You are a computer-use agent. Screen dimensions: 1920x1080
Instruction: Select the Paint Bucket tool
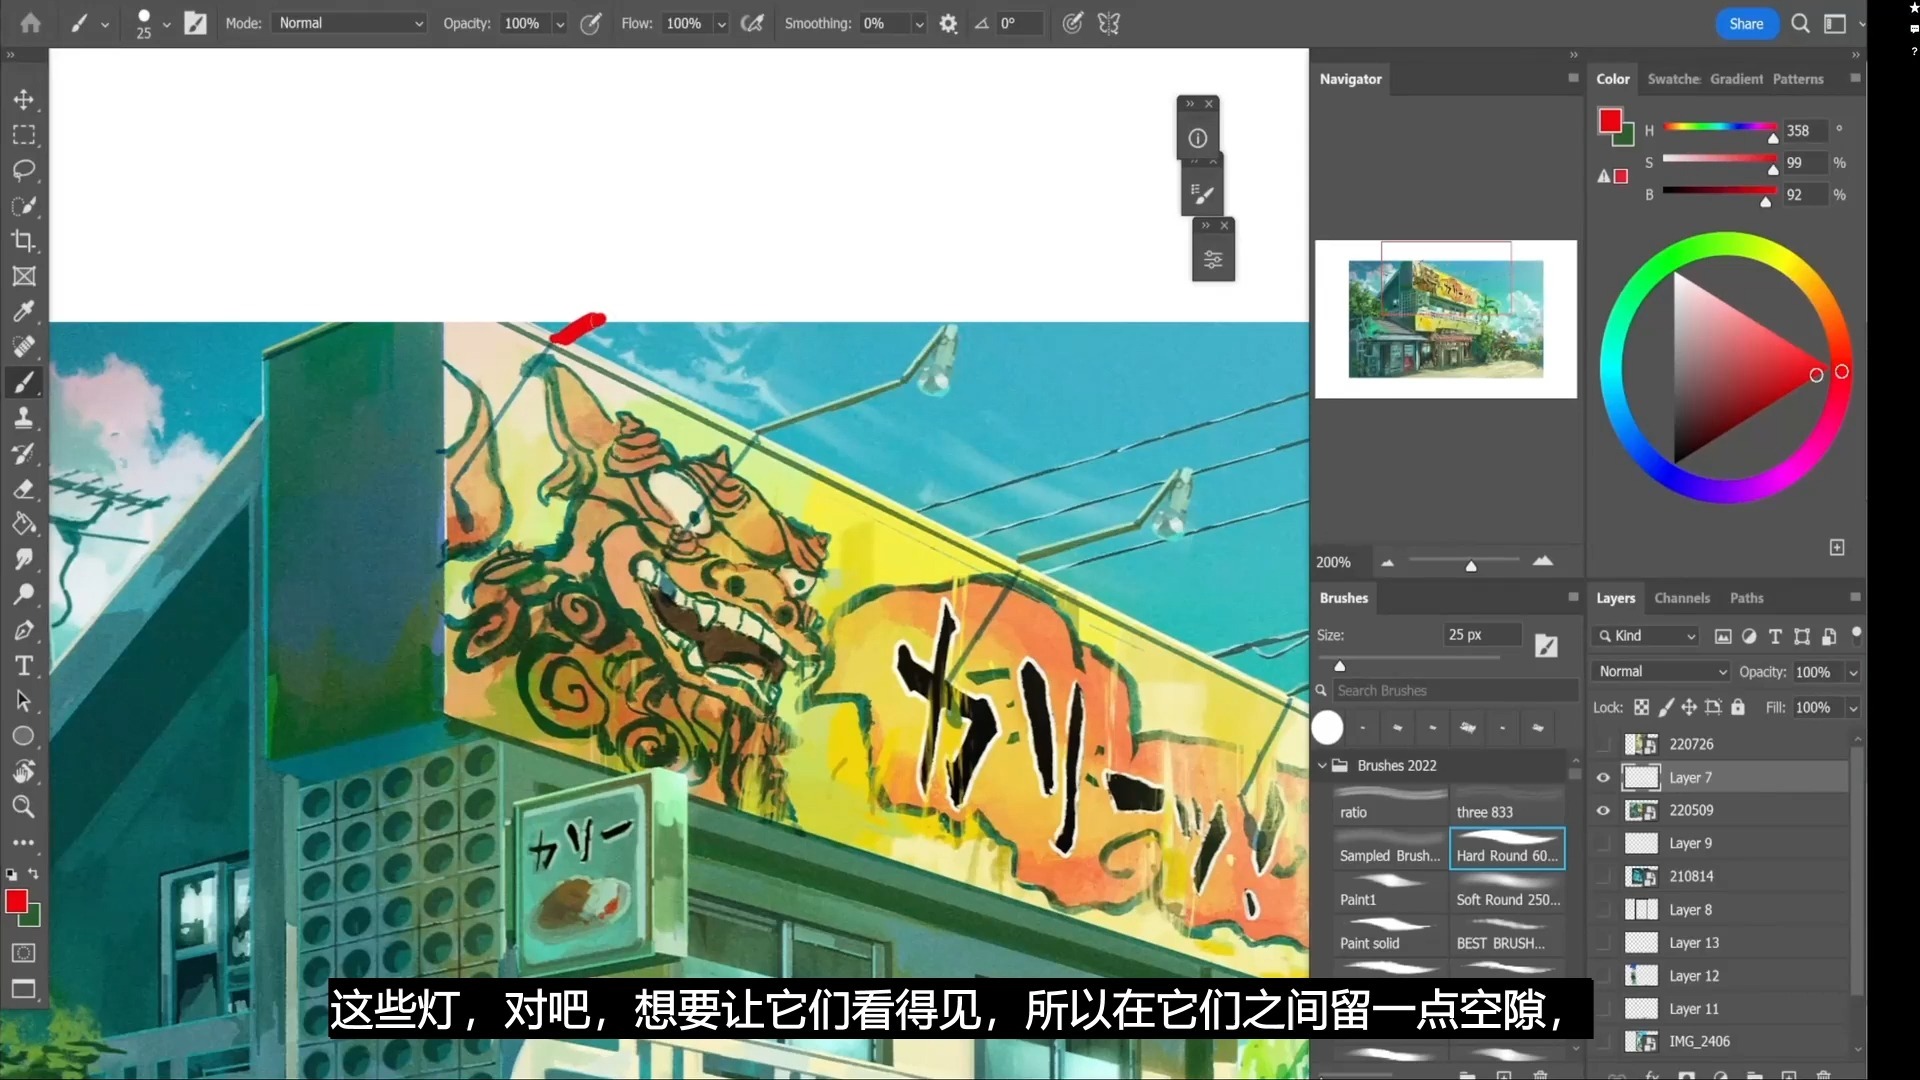(24, 524)
